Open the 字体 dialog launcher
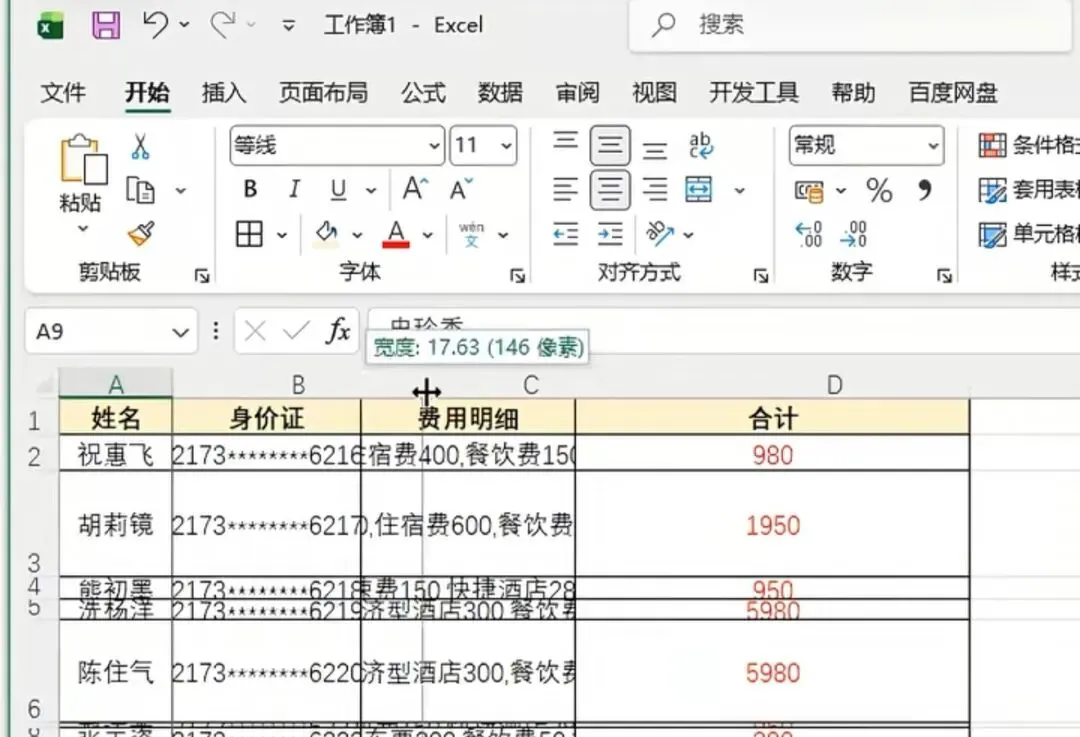This screenshot has width=1080, height=737. (517, 276)
